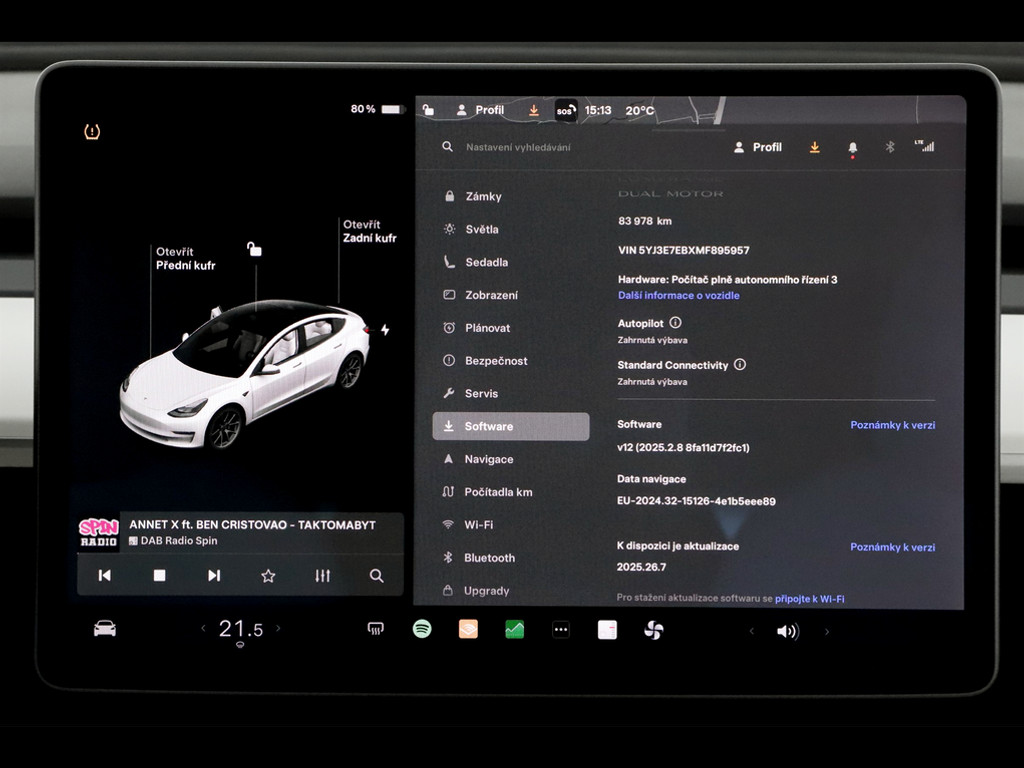Skip to previous radio station

click(104, 575)
